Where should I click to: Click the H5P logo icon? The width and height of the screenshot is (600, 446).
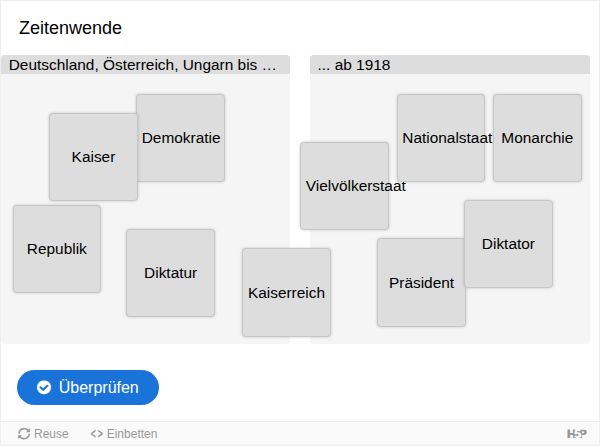pyautogui.click(x=577, y=434)
